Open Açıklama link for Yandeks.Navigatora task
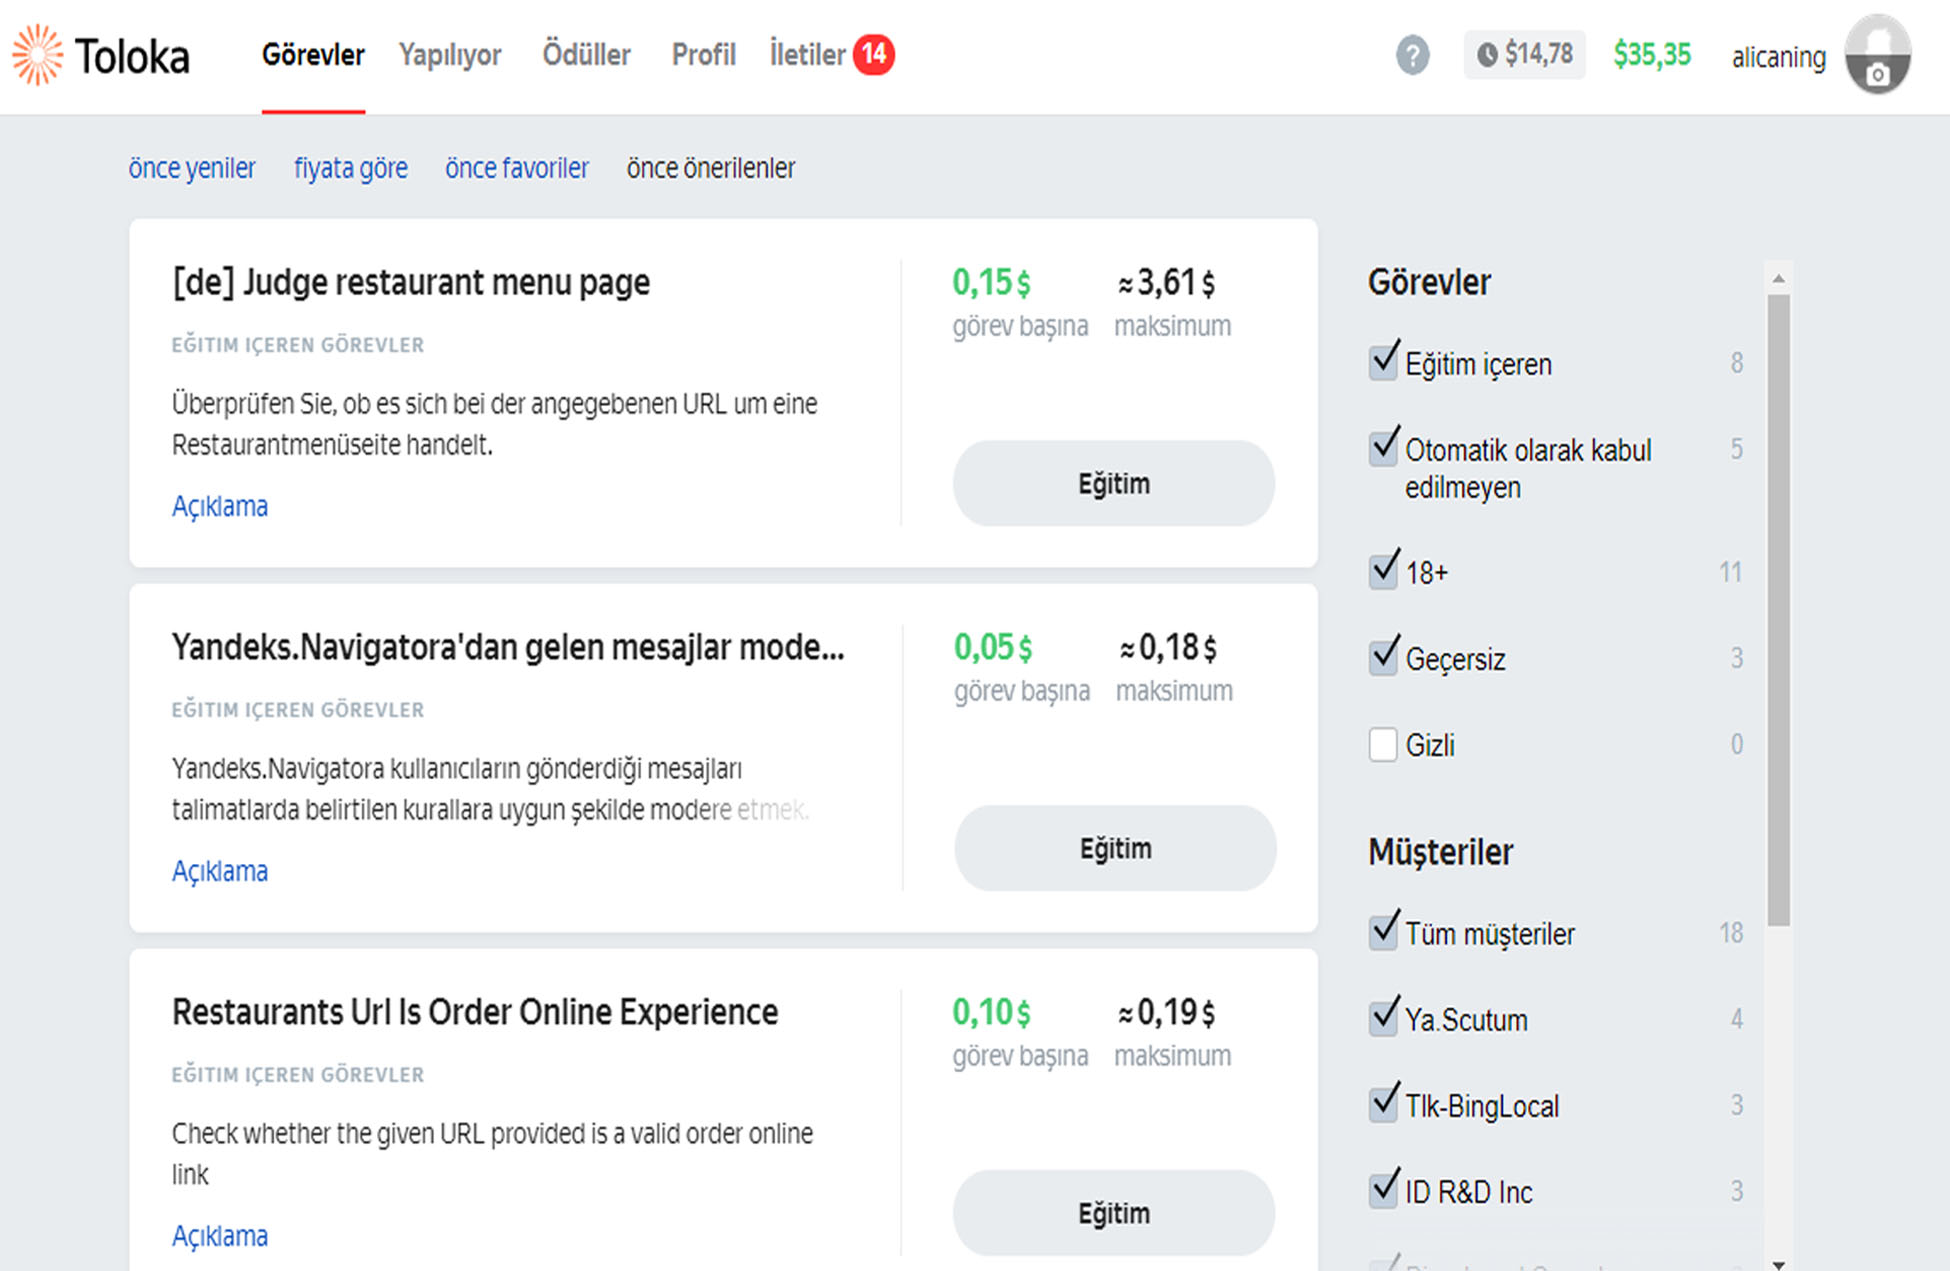This screenshot has width=1950, height=1271. point(220,871)
